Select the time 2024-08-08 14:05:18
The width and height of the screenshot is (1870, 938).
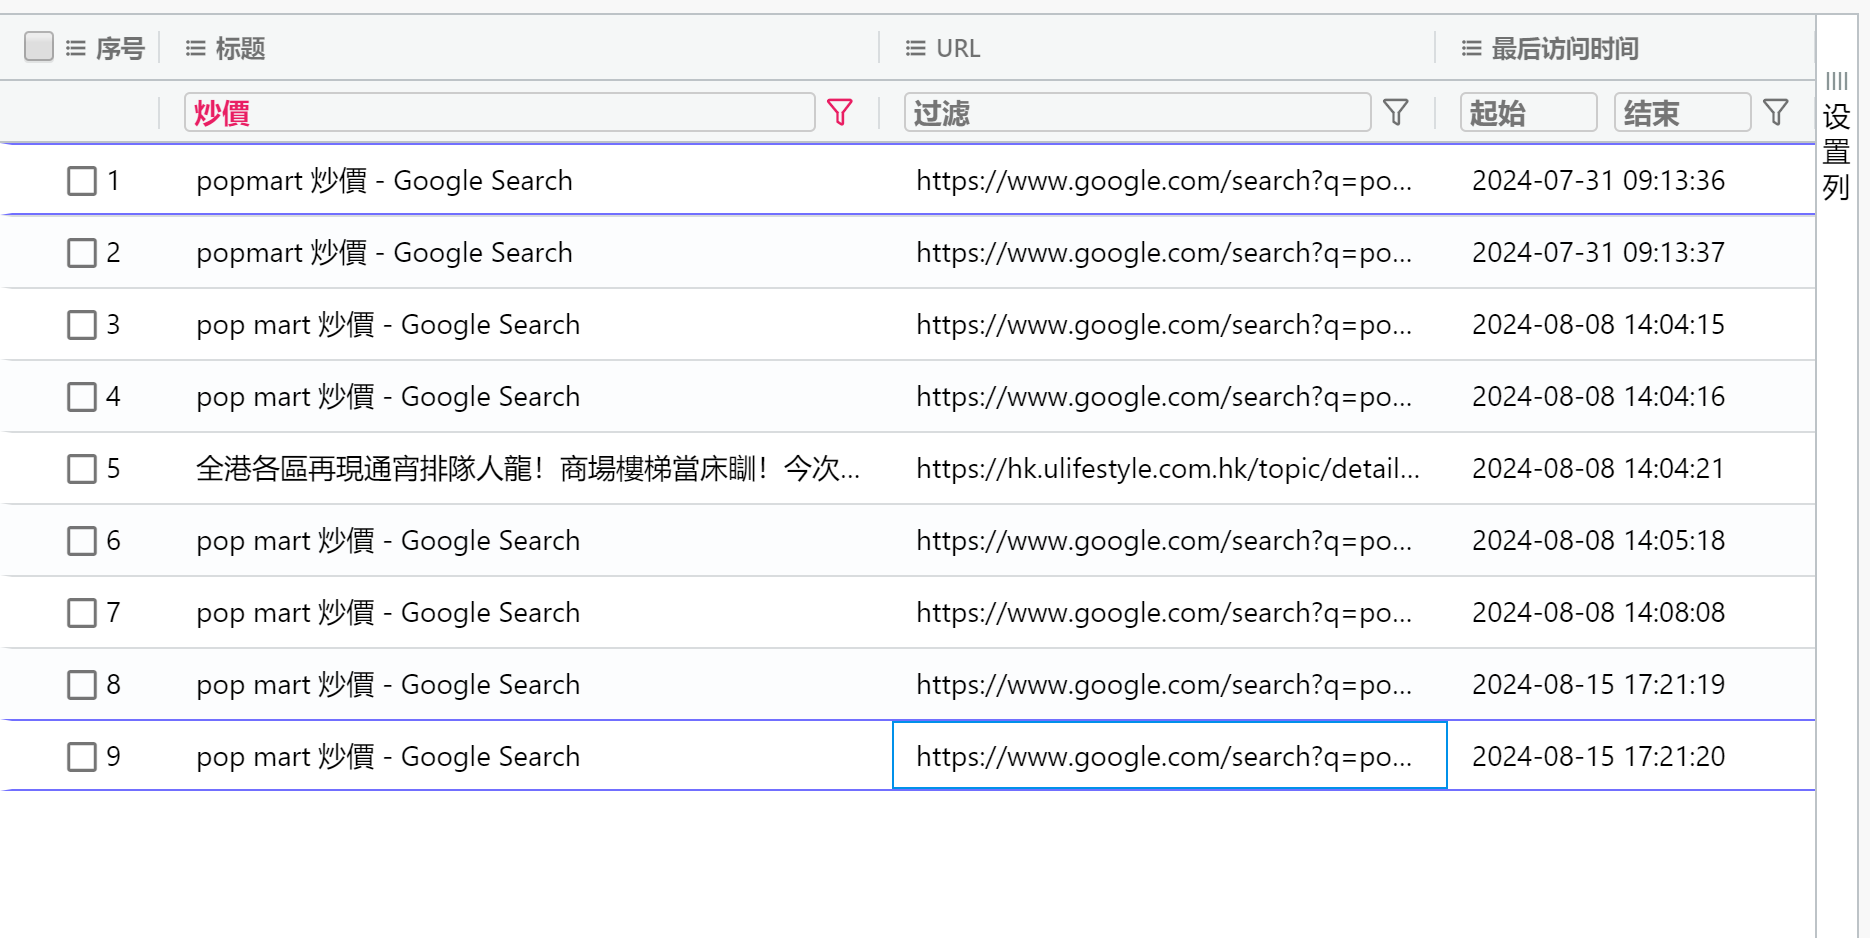(x=1598, y=541)
